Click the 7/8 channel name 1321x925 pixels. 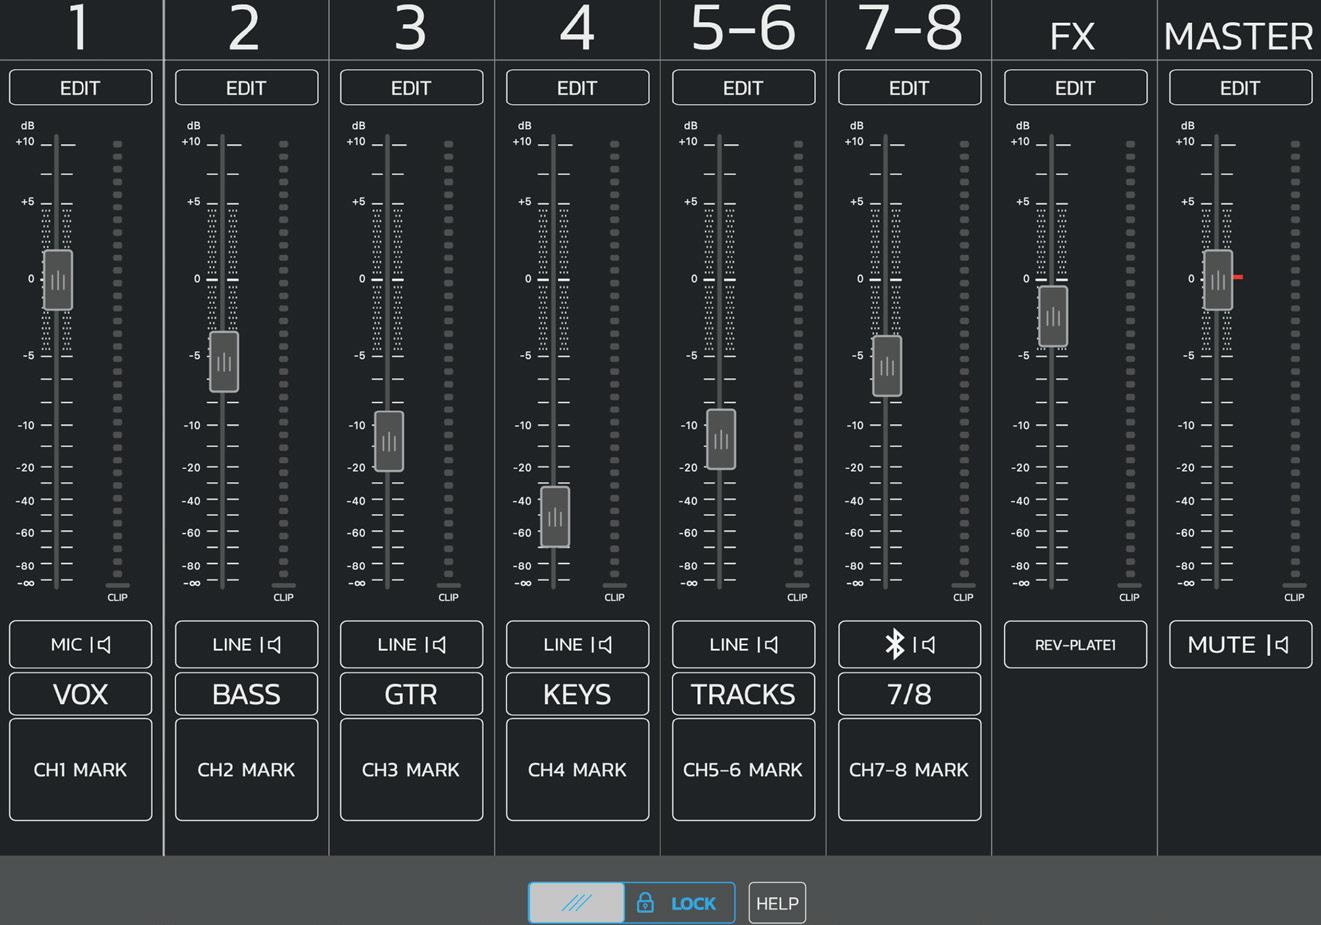point(910,694)
